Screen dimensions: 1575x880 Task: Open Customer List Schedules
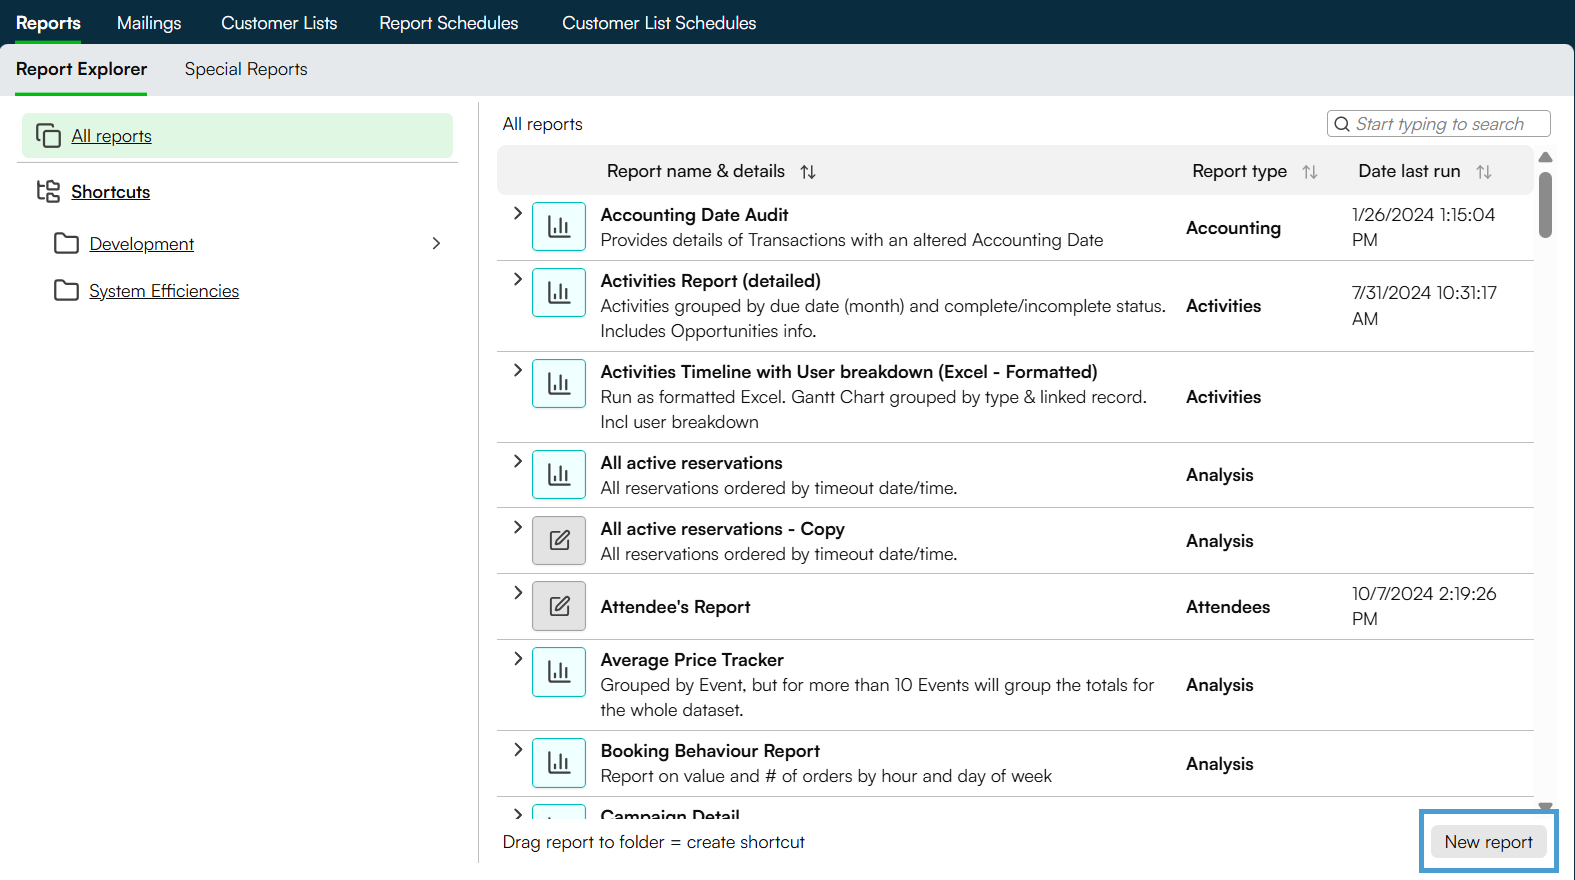pyautogui.click(x=659, y=23)
